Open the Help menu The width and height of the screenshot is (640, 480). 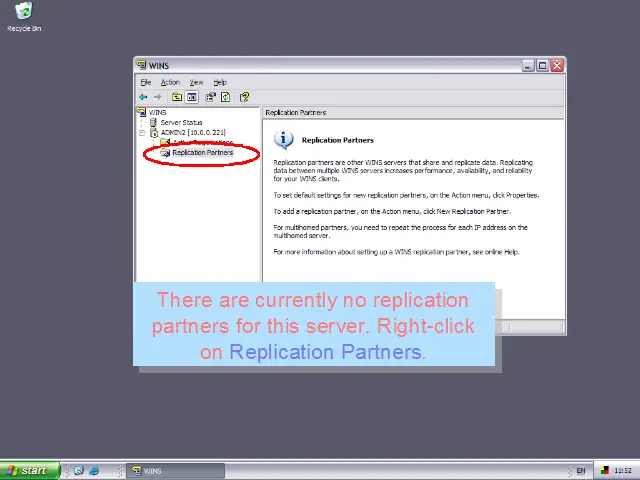click(x=220, y=82)
